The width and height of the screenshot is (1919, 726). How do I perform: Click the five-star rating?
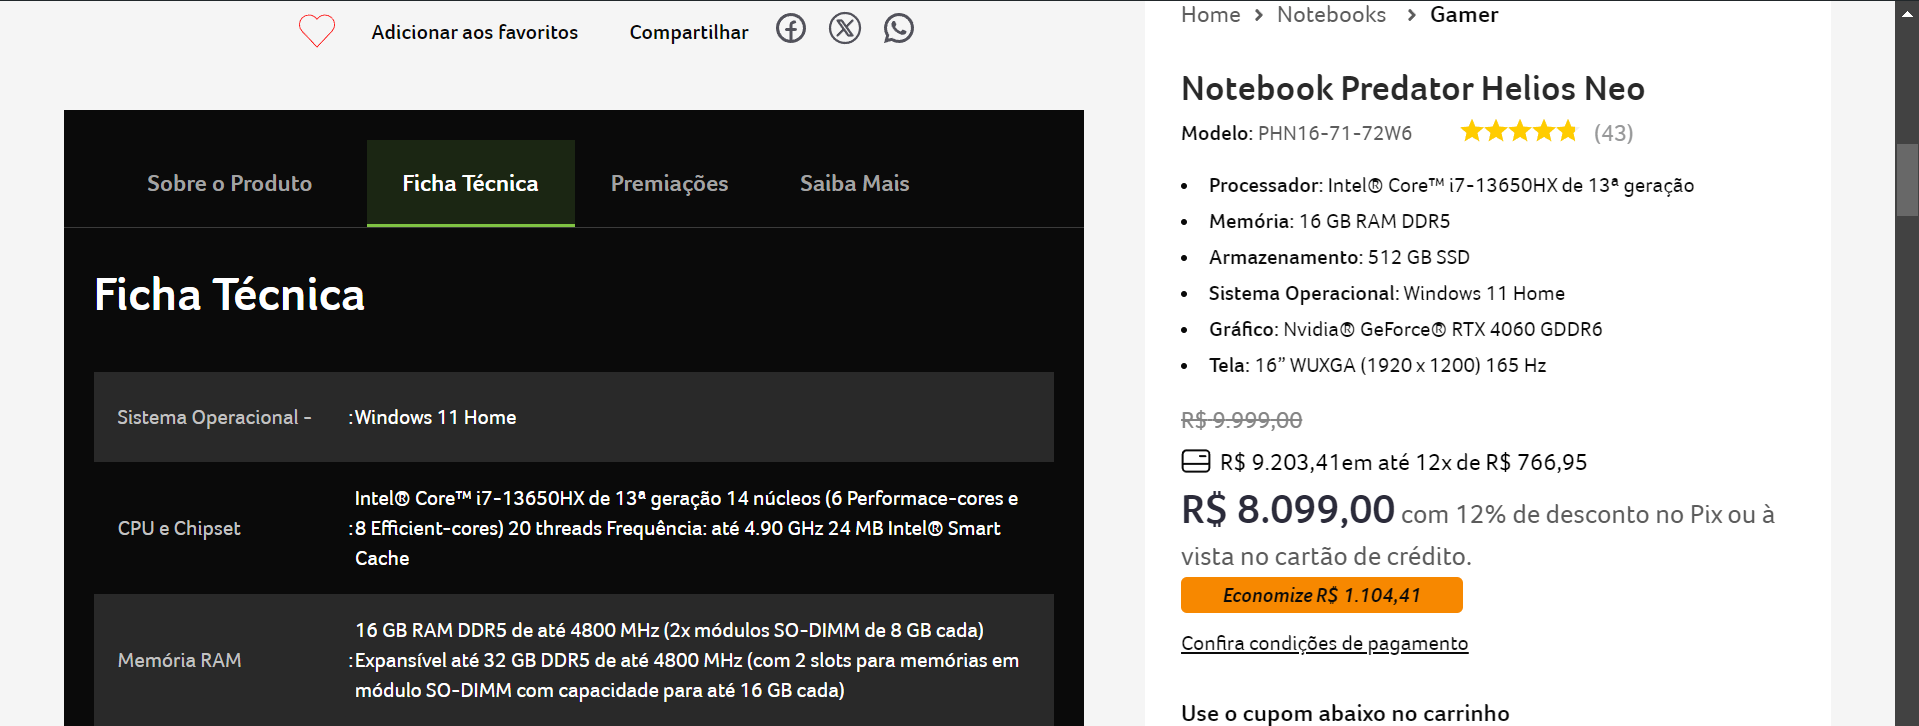(1519, 131)
